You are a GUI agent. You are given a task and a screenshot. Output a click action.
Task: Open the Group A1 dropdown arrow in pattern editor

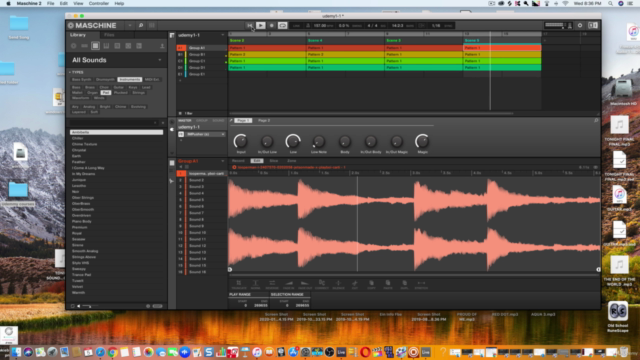pyautogui.click(x=223, y=161)
